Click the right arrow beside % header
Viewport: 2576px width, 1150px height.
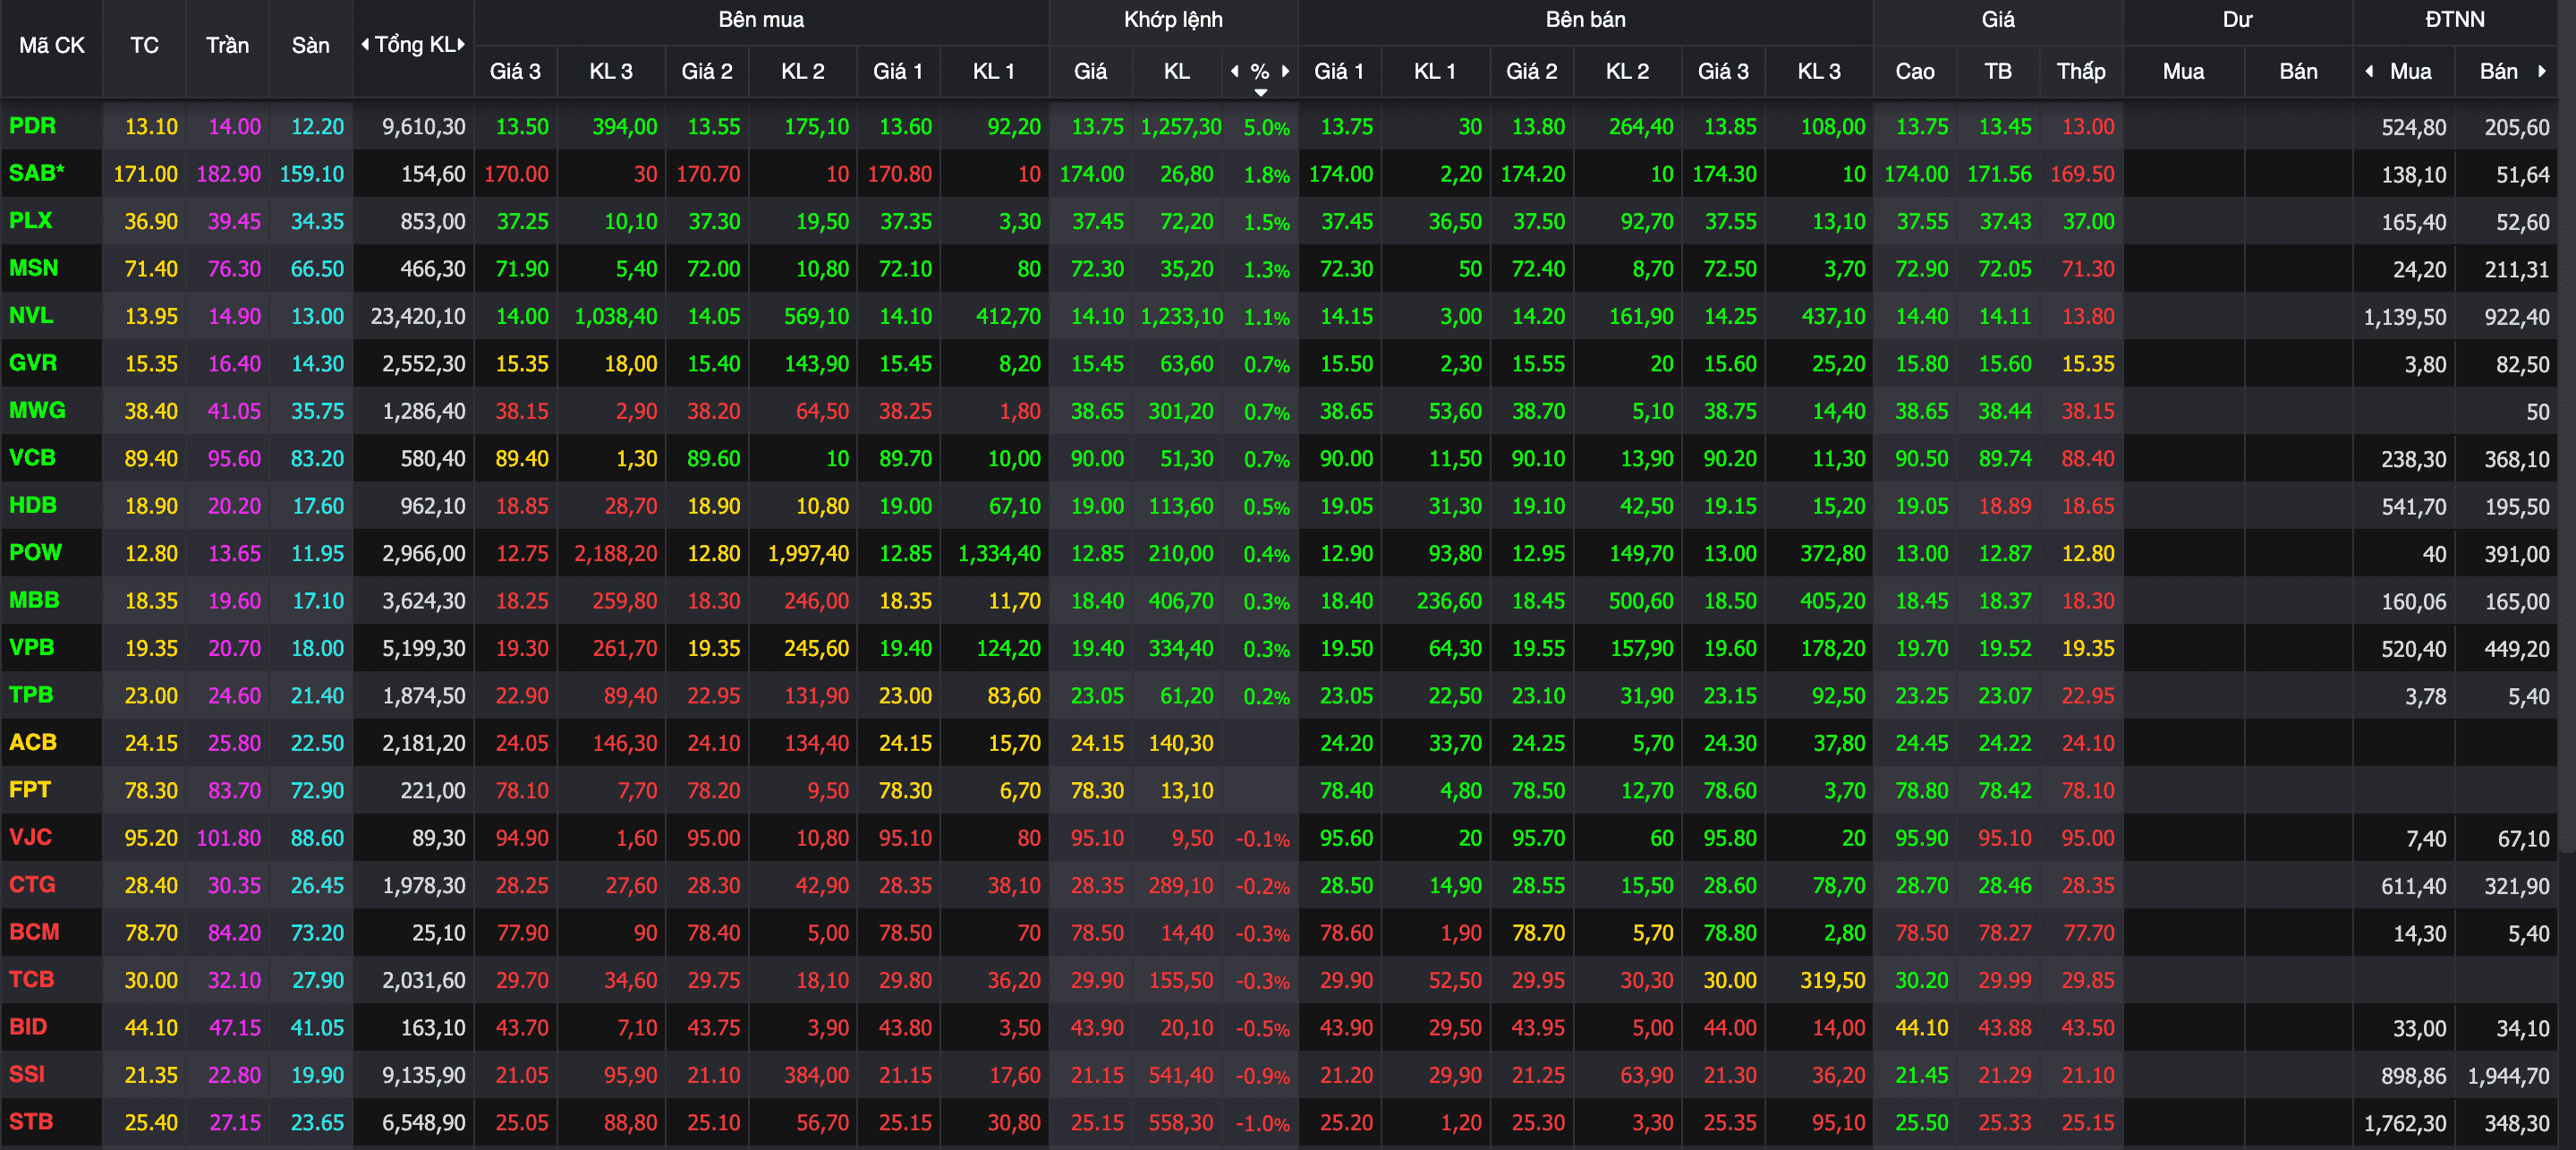point(1285,71)
